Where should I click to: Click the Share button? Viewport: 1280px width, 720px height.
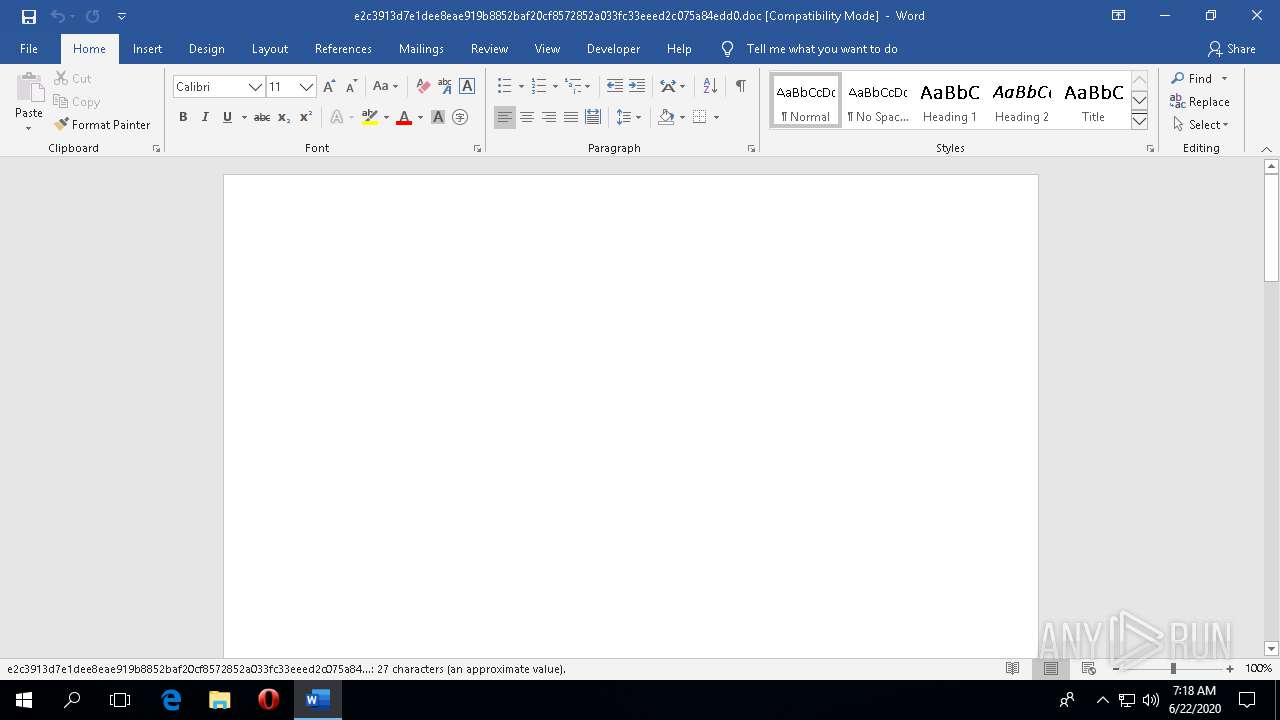point(1231,49)
